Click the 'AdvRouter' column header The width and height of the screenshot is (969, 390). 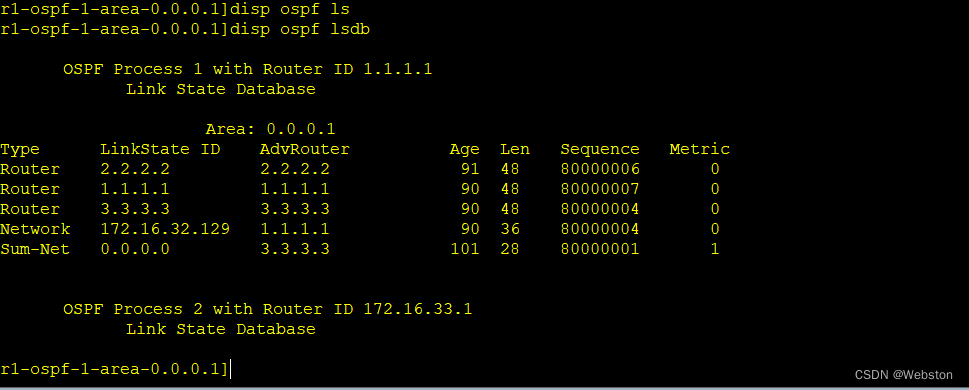[x=305, y=149]
